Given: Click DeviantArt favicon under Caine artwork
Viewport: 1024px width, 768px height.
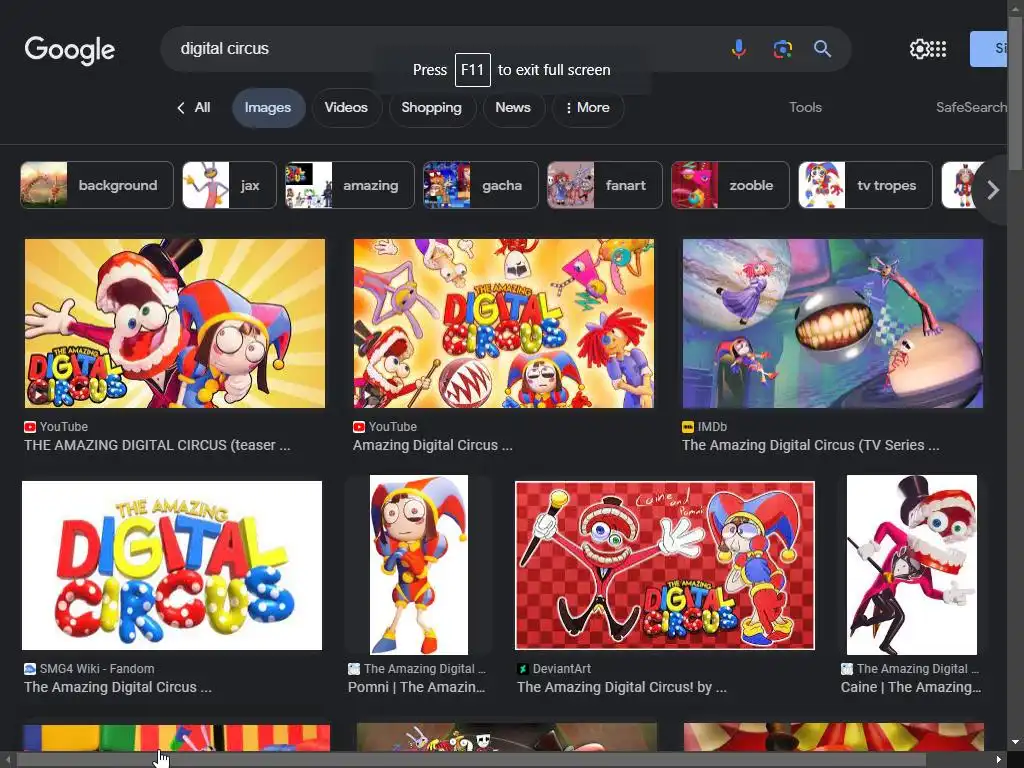Looking at the screenshot, I should (x=522, y=669).
